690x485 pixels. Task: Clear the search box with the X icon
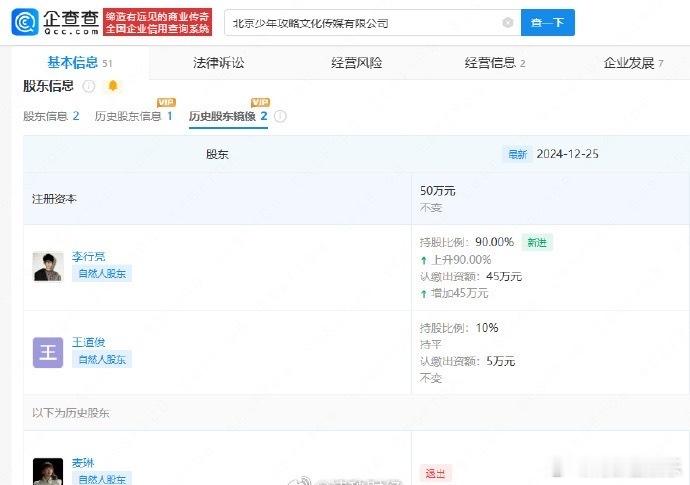[x=508, y=22]
